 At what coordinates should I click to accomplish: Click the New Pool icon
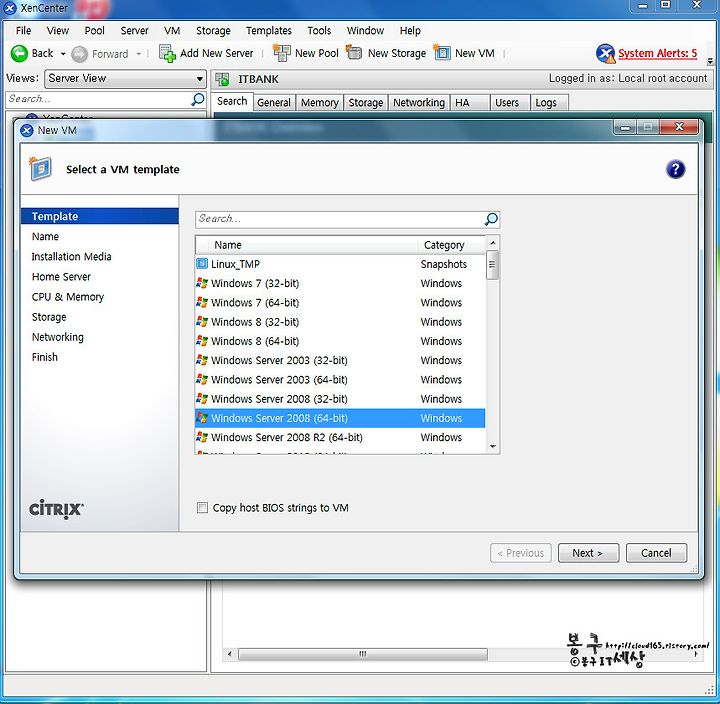click(x=281, y=53)
